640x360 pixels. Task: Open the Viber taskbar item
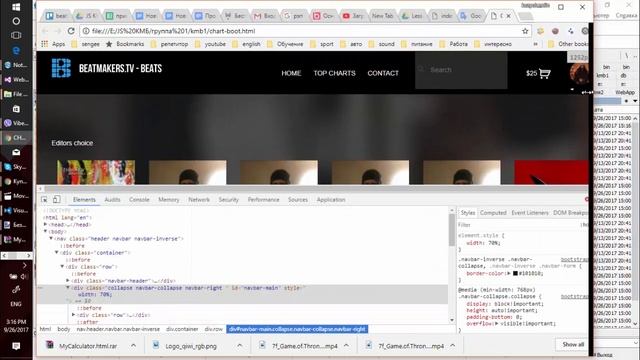tap(16, 123)
